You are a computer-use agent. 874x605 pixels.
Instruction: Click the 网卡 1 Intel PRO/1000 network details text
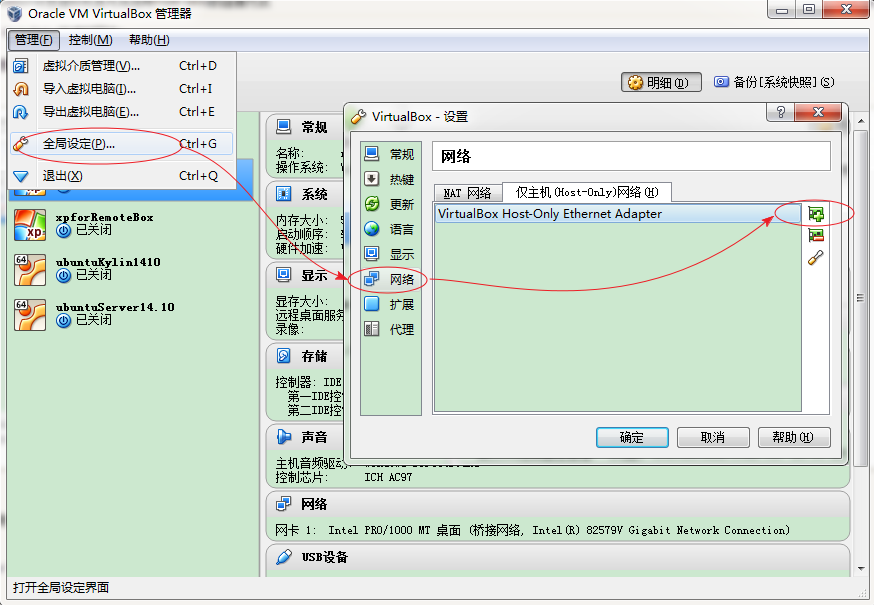(532, 530)
